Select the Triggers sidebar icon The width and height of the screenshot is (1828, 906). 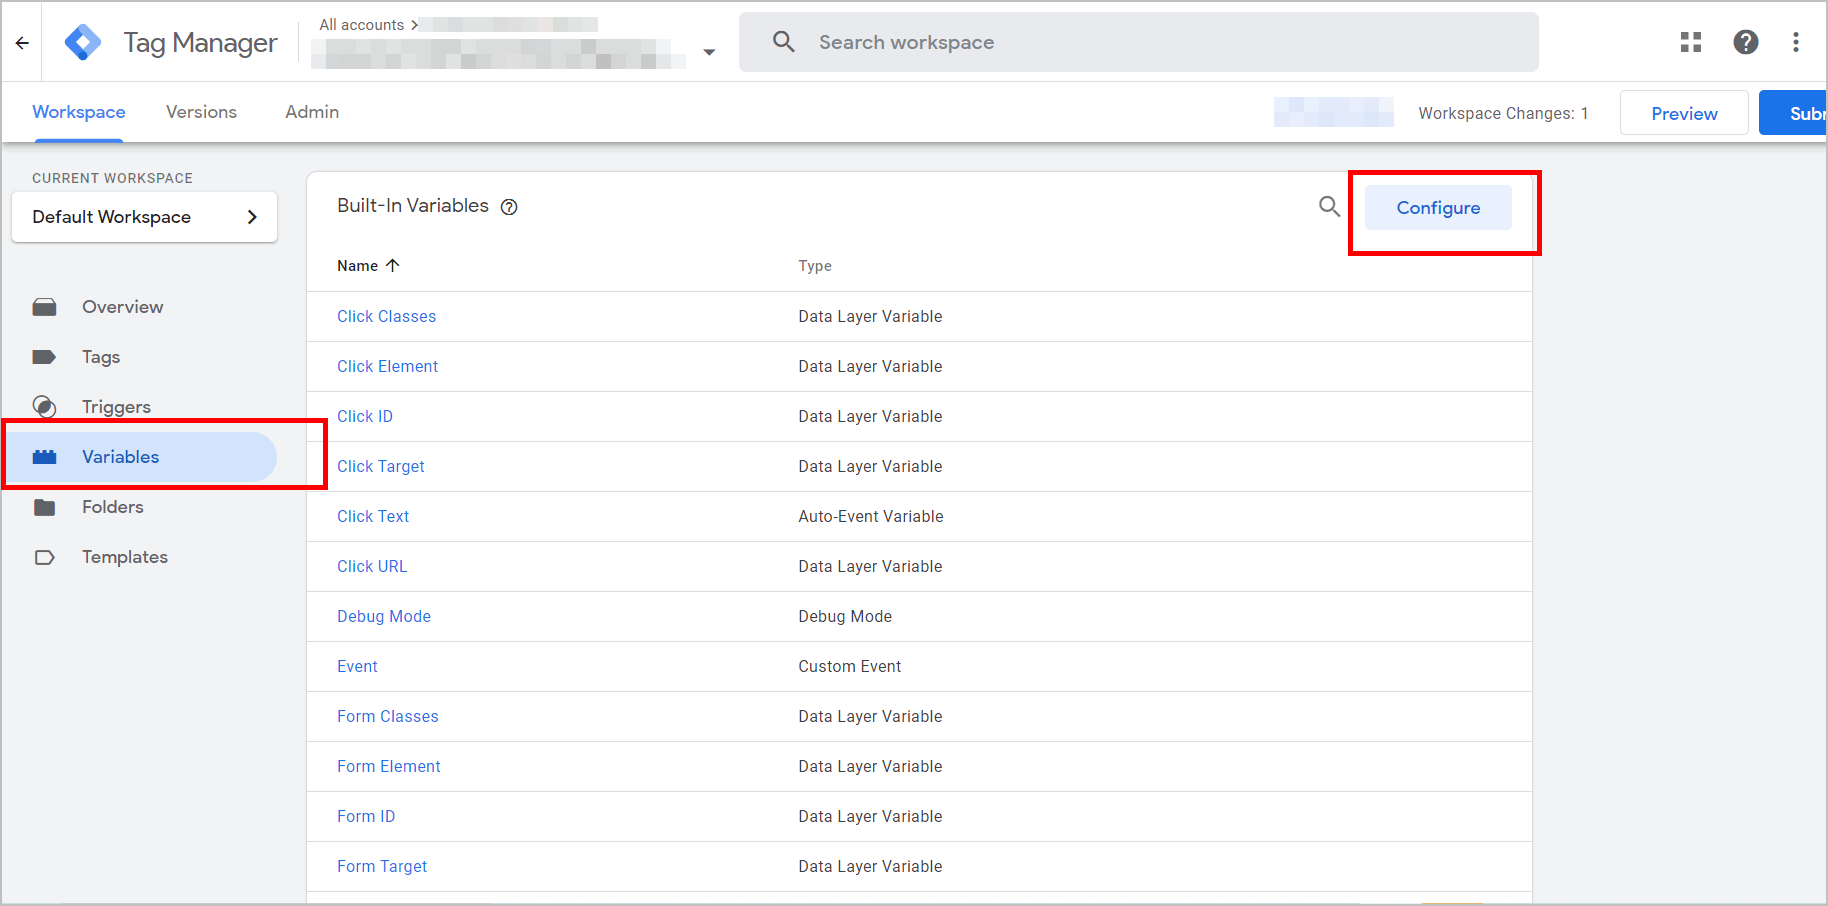pos(45,406)
